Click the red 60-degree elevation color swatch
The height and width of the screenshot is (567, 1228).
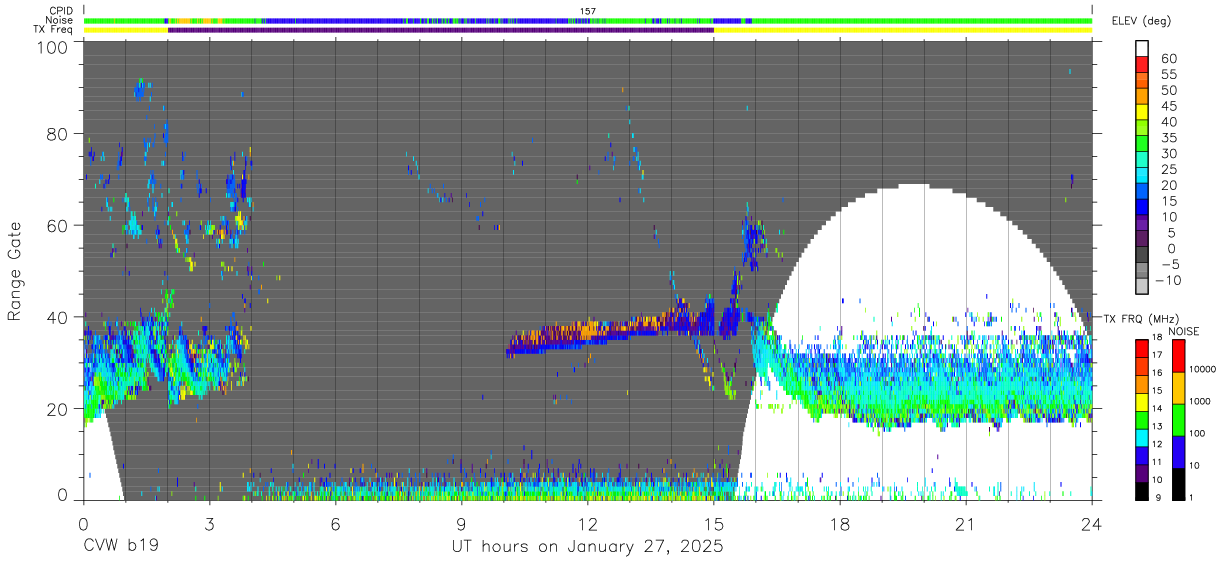click(x=1142, y=65)
